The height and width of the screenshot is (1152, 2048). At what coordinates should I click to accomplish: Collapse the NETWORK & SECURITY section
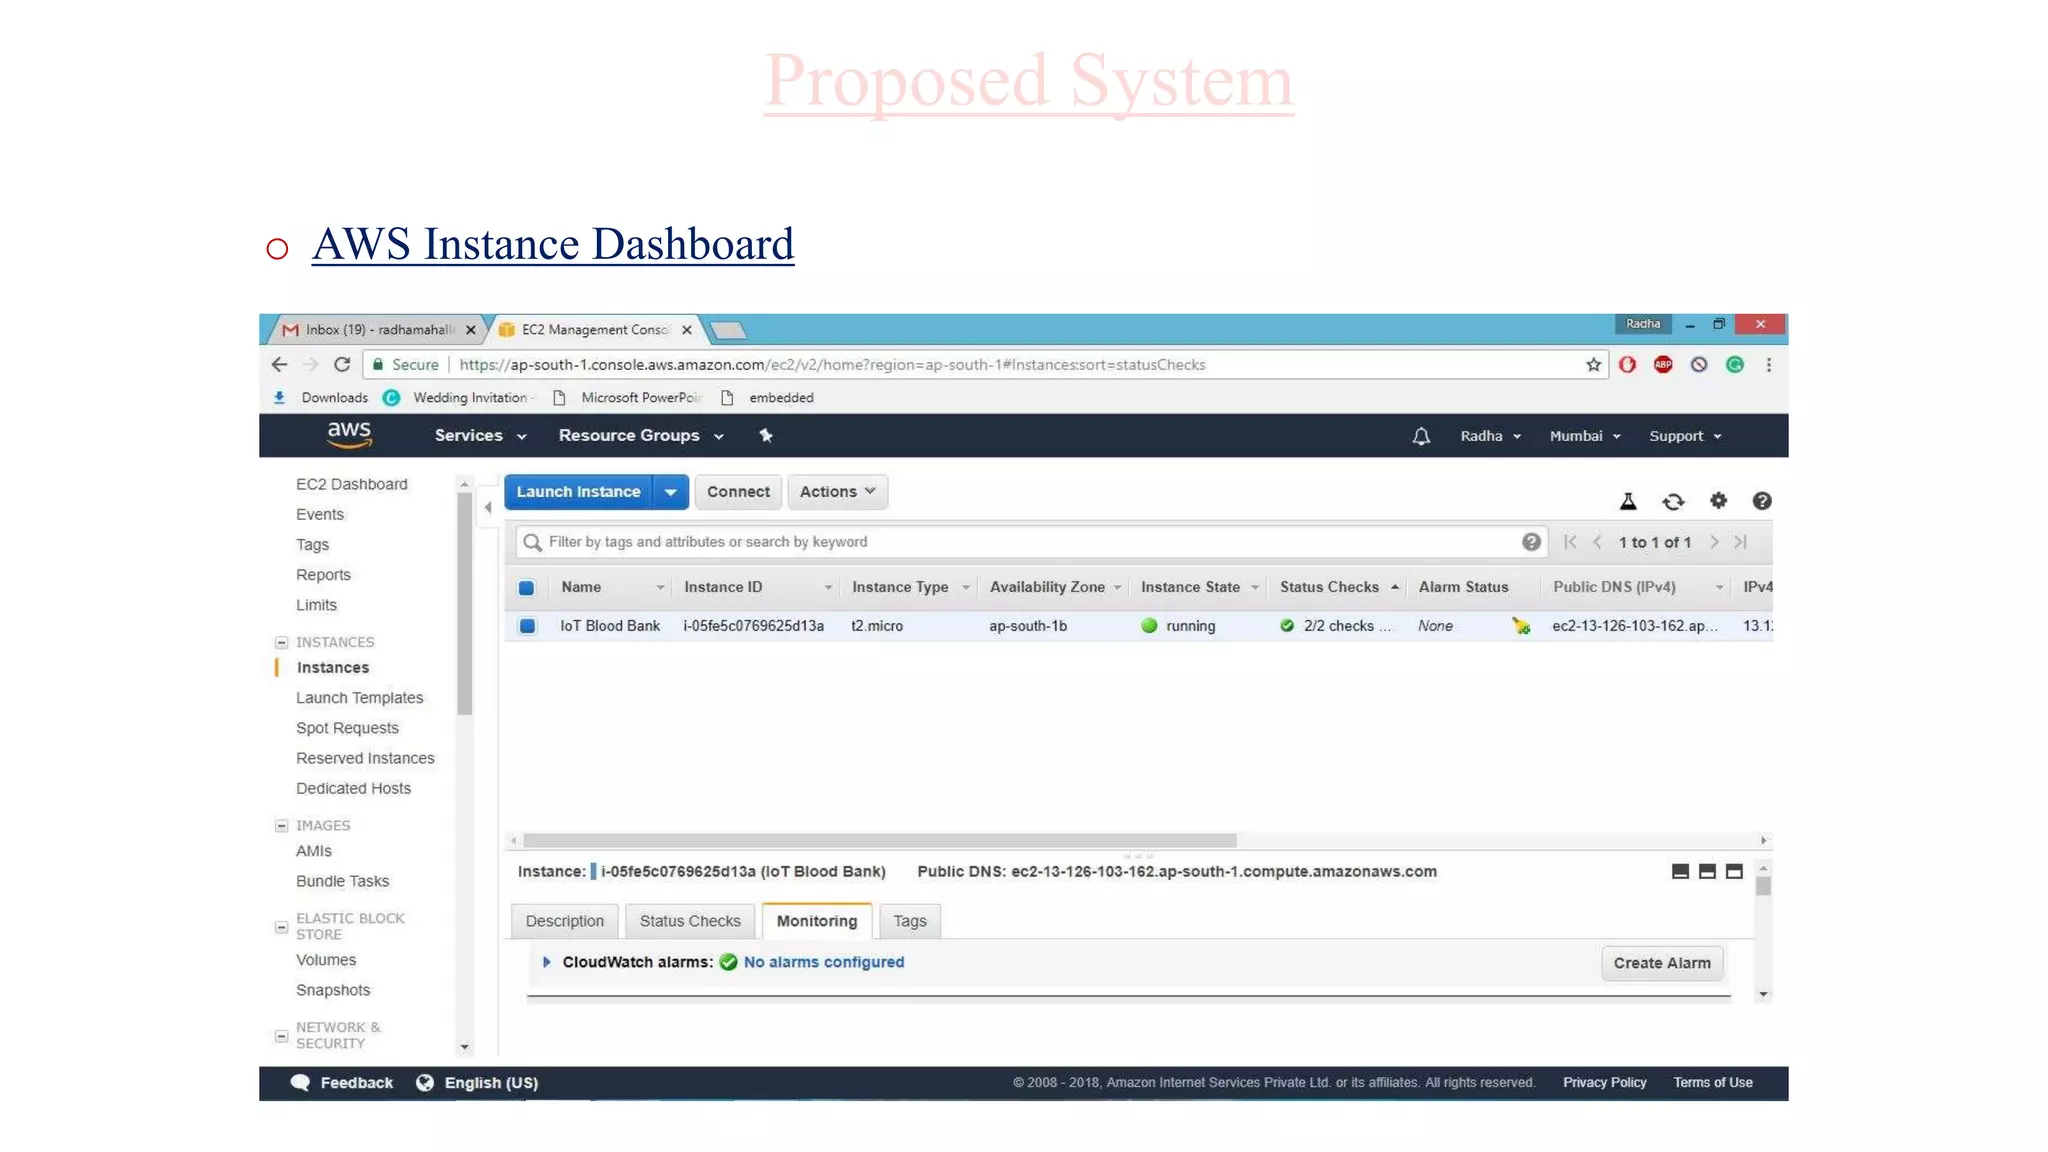pyautogui.click(x=282, y=1037)
